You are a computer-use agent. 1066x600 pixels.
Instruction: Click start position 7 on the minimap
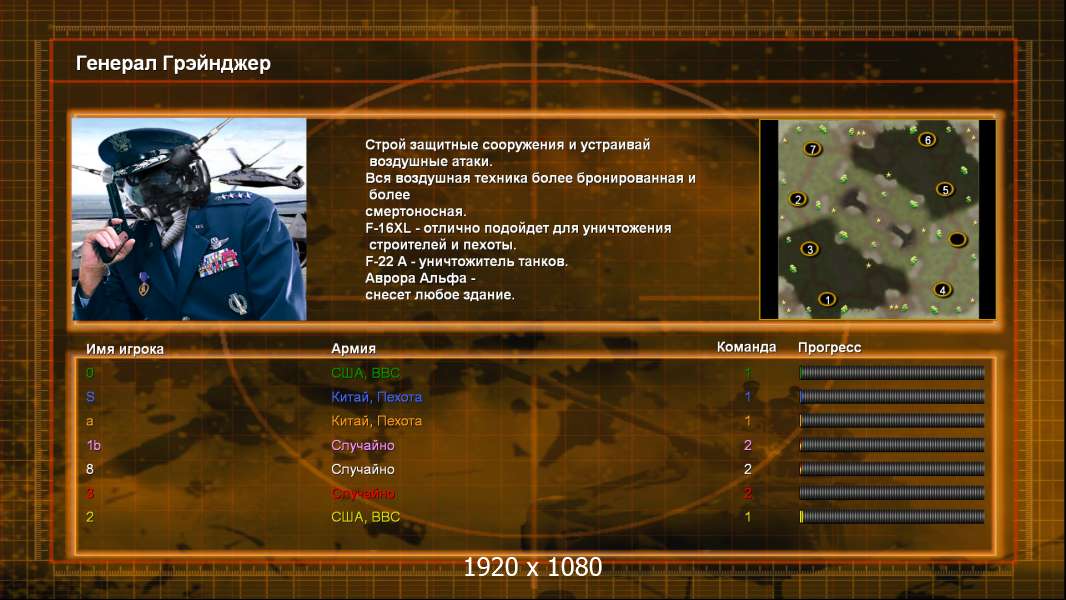812,149
